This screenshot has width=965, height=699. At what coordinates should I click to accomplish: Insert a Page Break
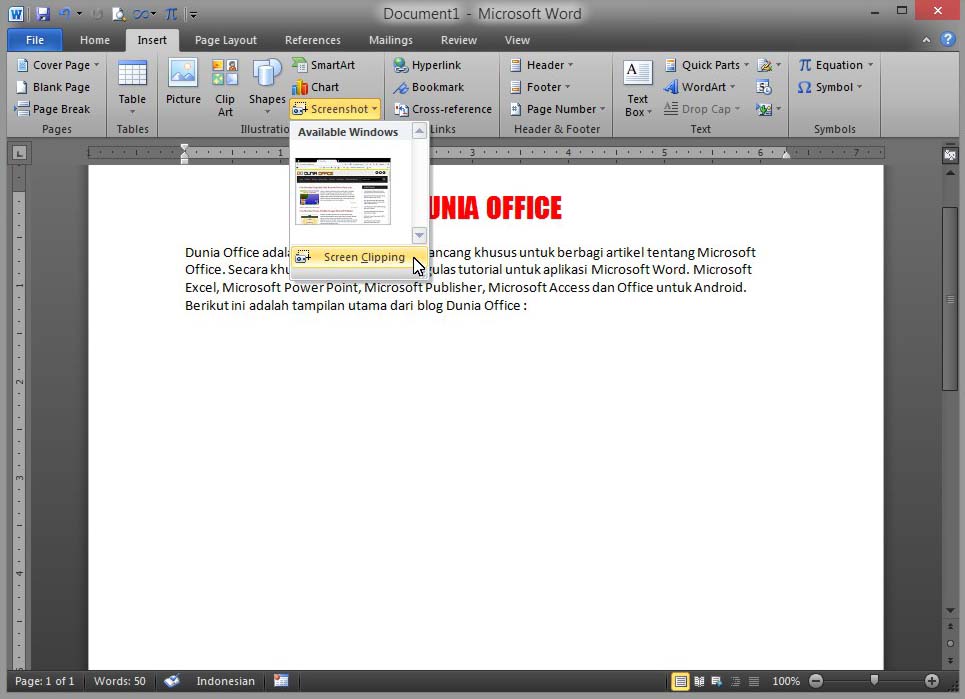click(53, 109)
